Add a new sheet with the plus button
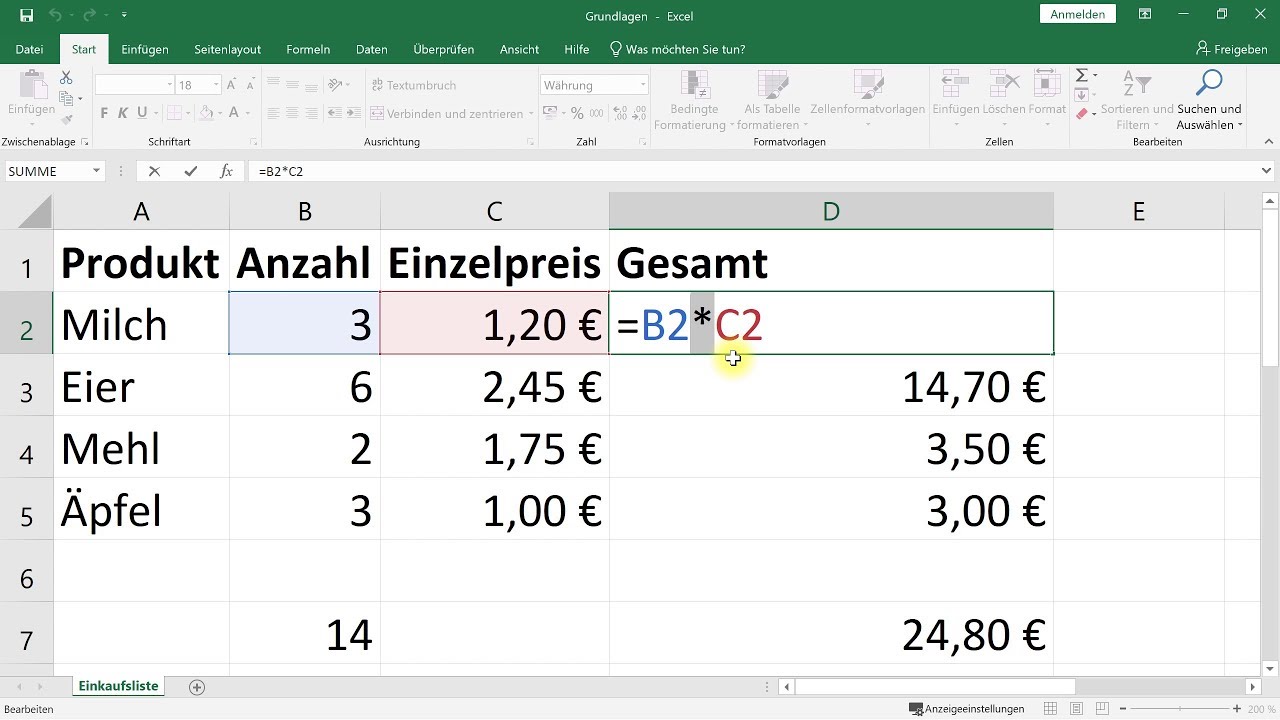This screenshot has height=720, width=1280. 197,687
